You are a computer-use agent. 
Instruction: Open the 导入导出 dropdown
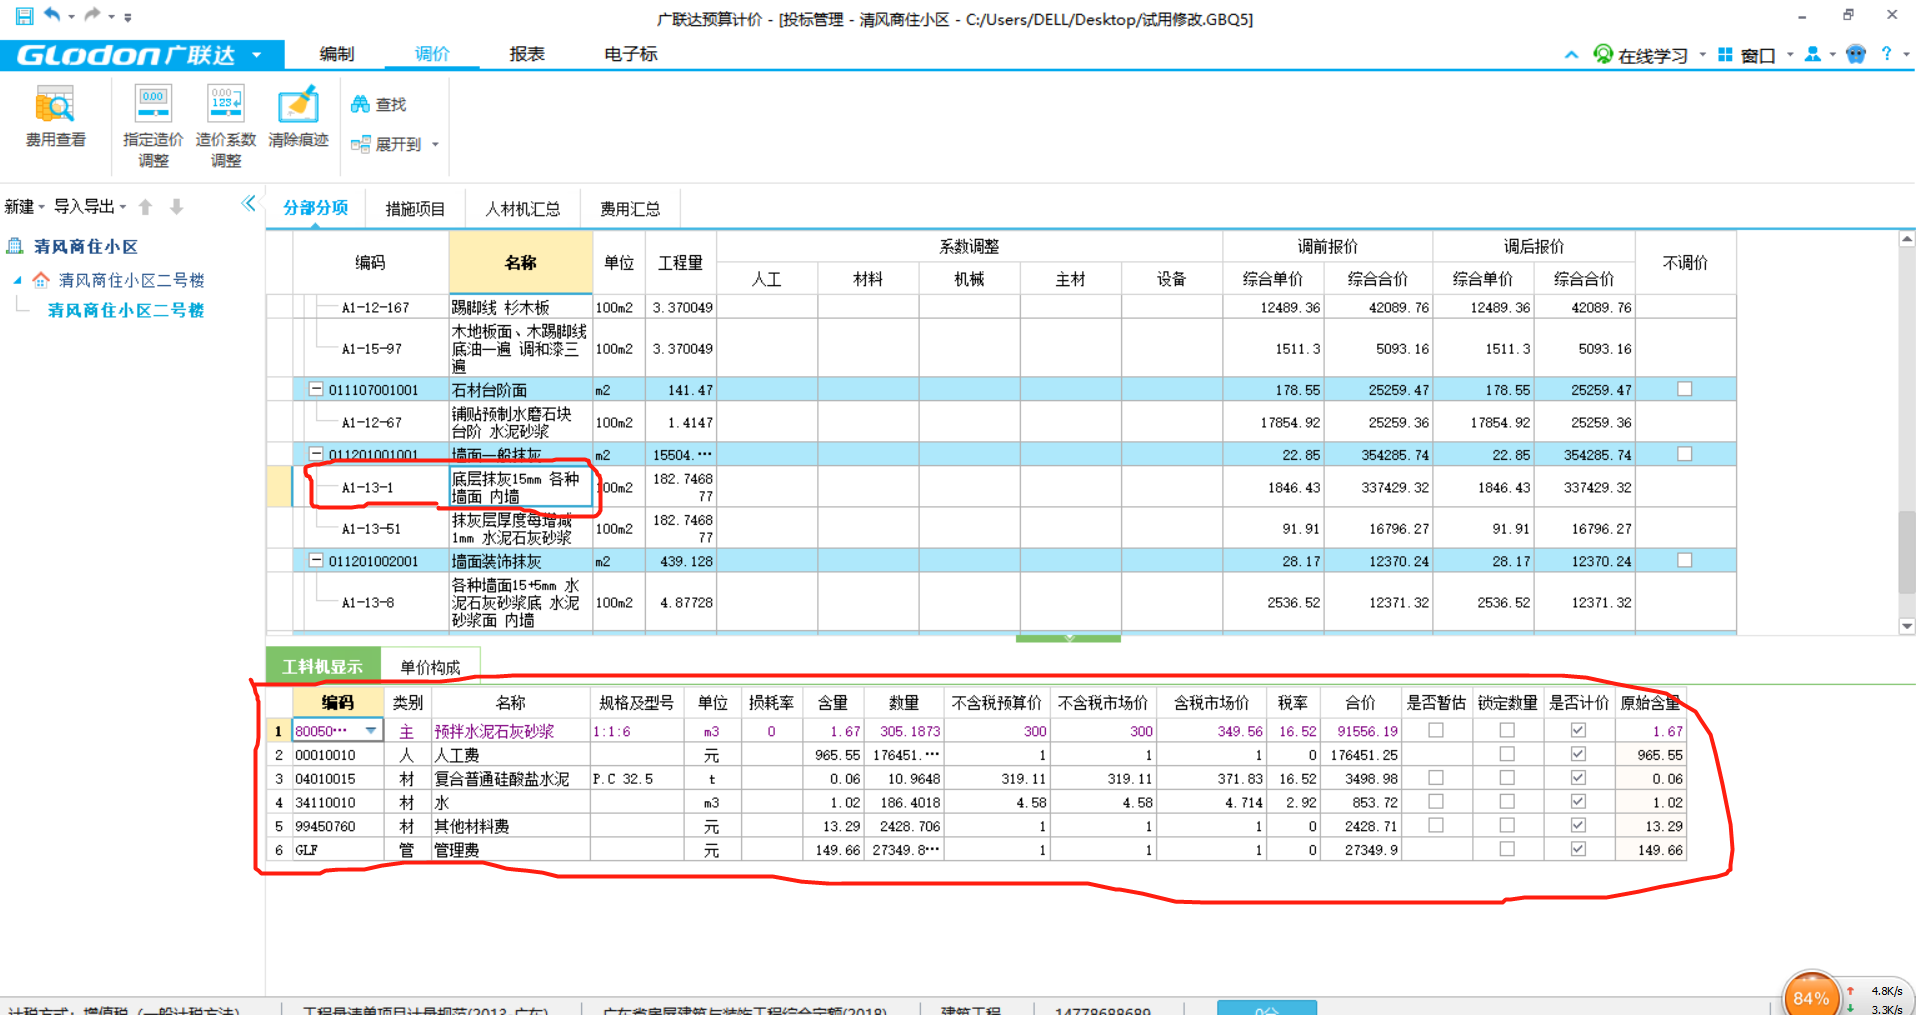[x=90, y=206]
